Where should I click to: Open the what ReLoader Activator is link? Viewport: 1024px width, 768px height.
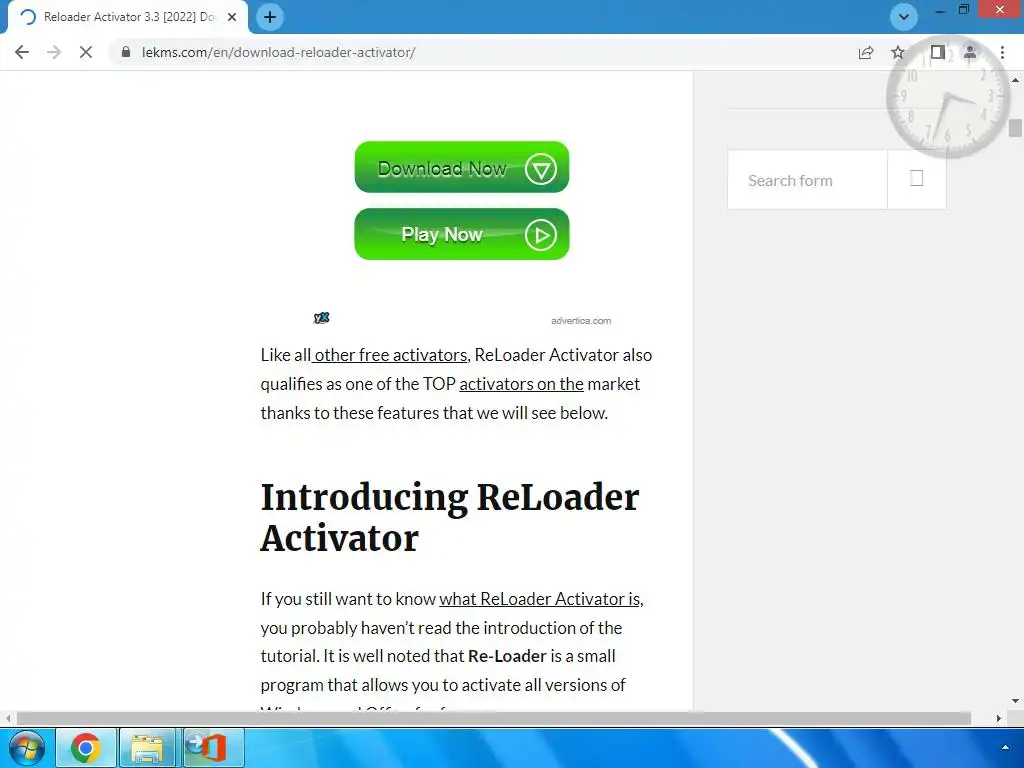(x=539, y=599)
